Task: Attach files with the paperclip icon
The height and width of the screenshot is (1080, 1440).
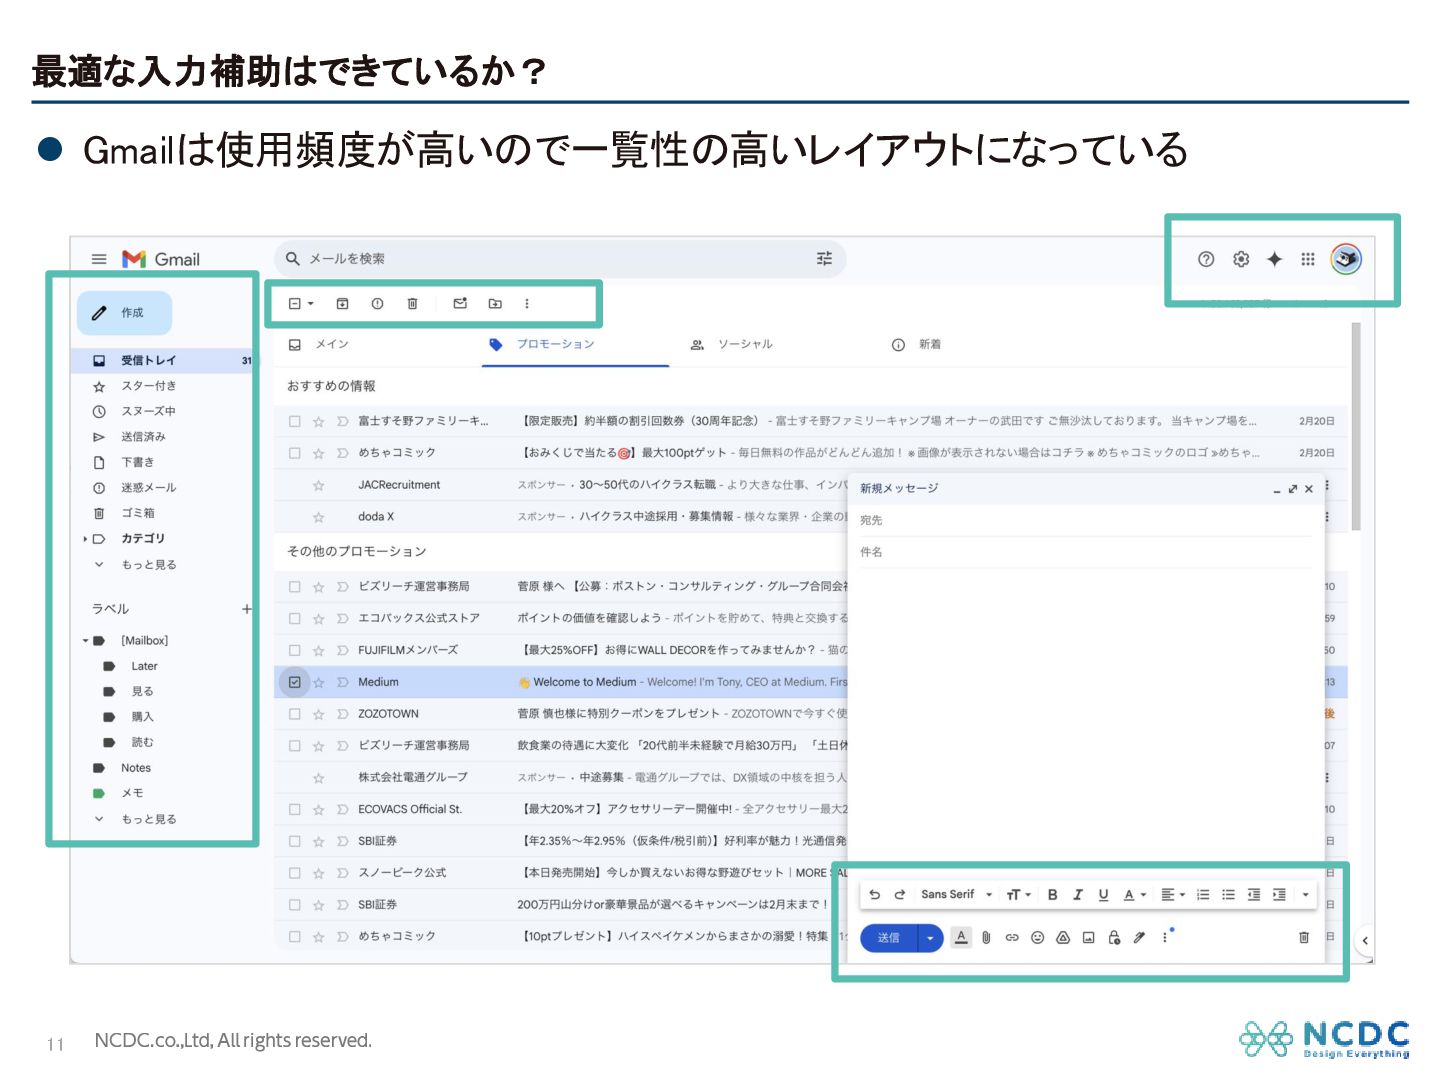Action: (x=986, y=938)
